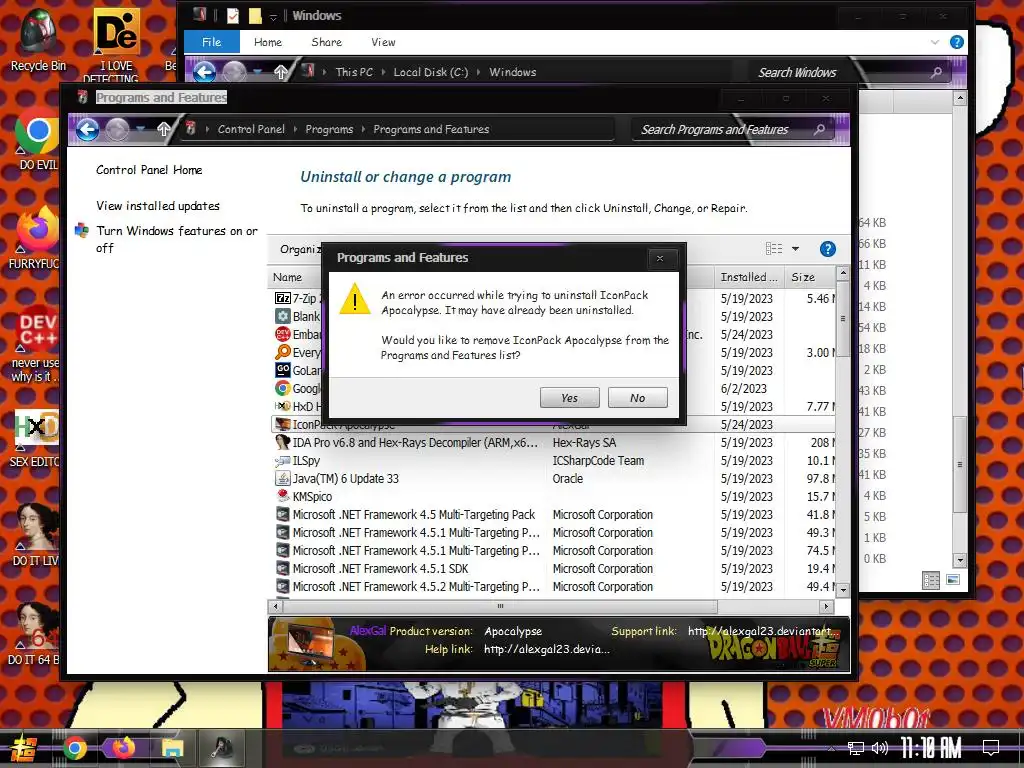Open the Share tab in Windows explorer

coord(327,42)
